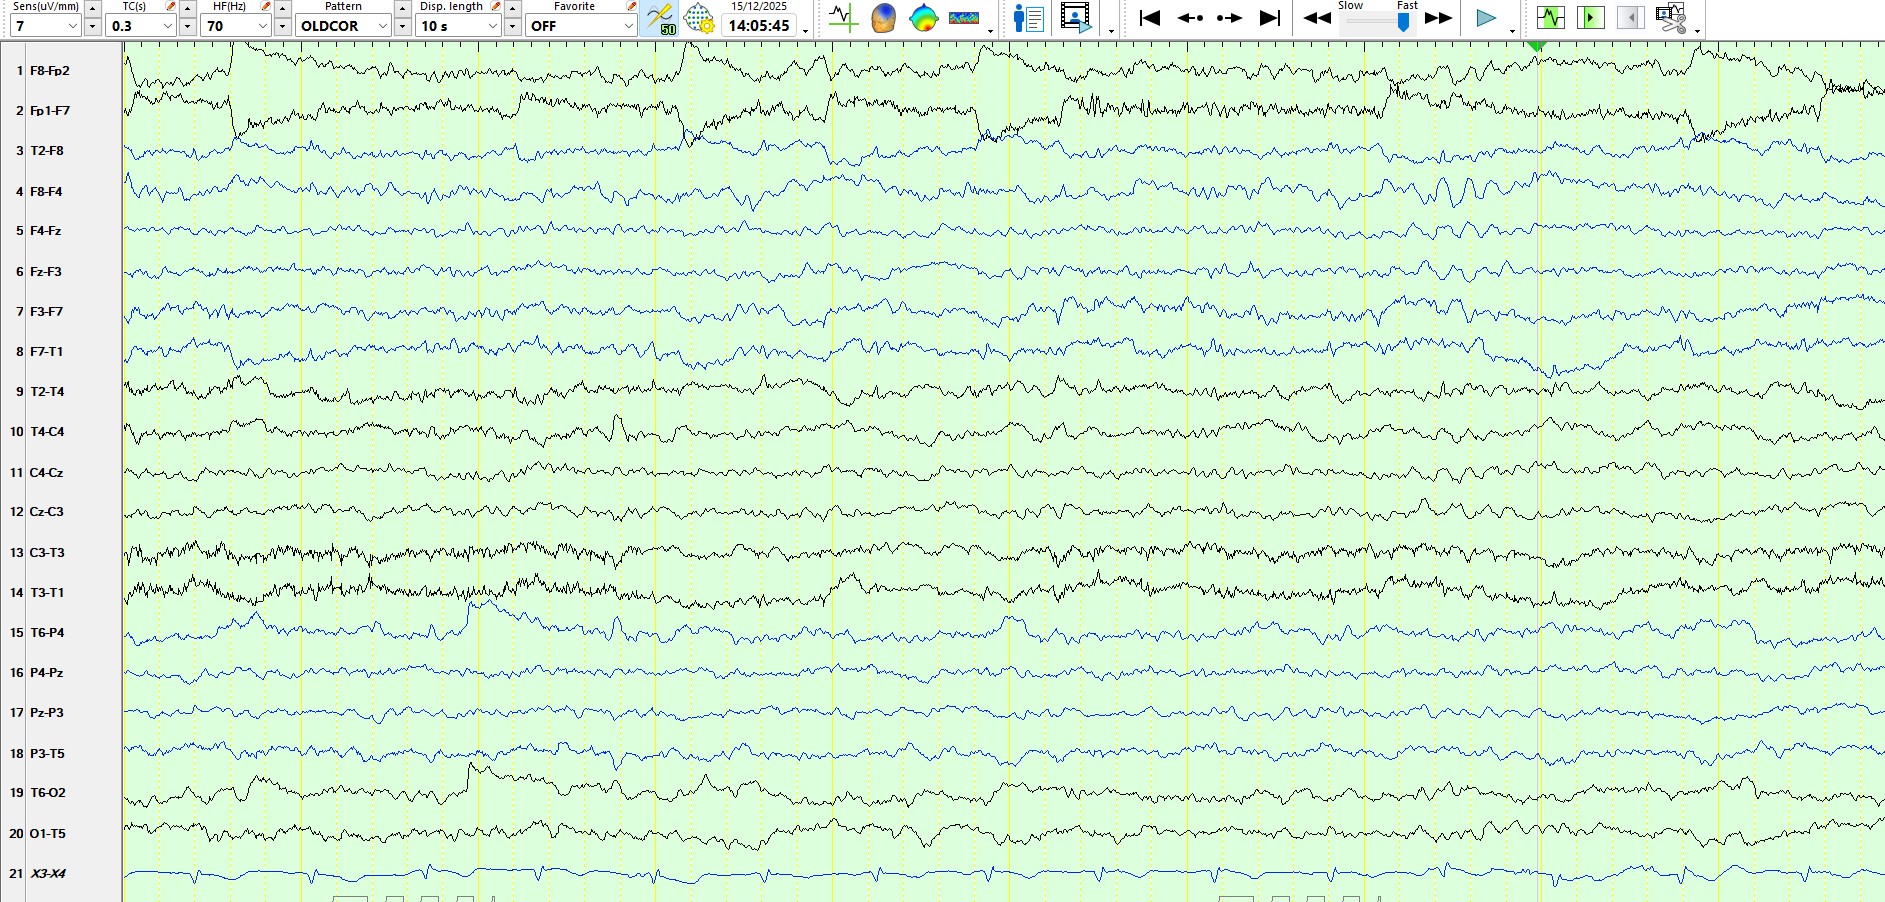Expand the video tools overflow arrow
Screen dimensions: 1885x902
[1111, 31]
